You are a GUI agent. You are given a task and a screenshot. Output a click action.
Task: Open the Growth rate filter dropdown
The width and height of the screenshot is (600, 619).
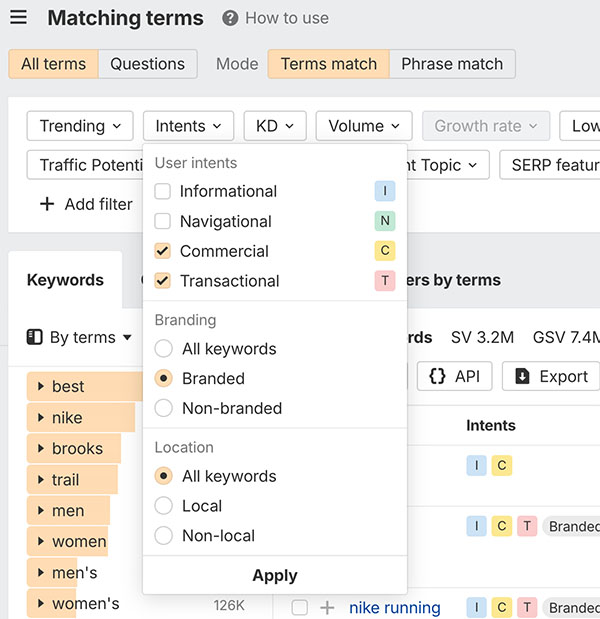click(x=486, y=126)
